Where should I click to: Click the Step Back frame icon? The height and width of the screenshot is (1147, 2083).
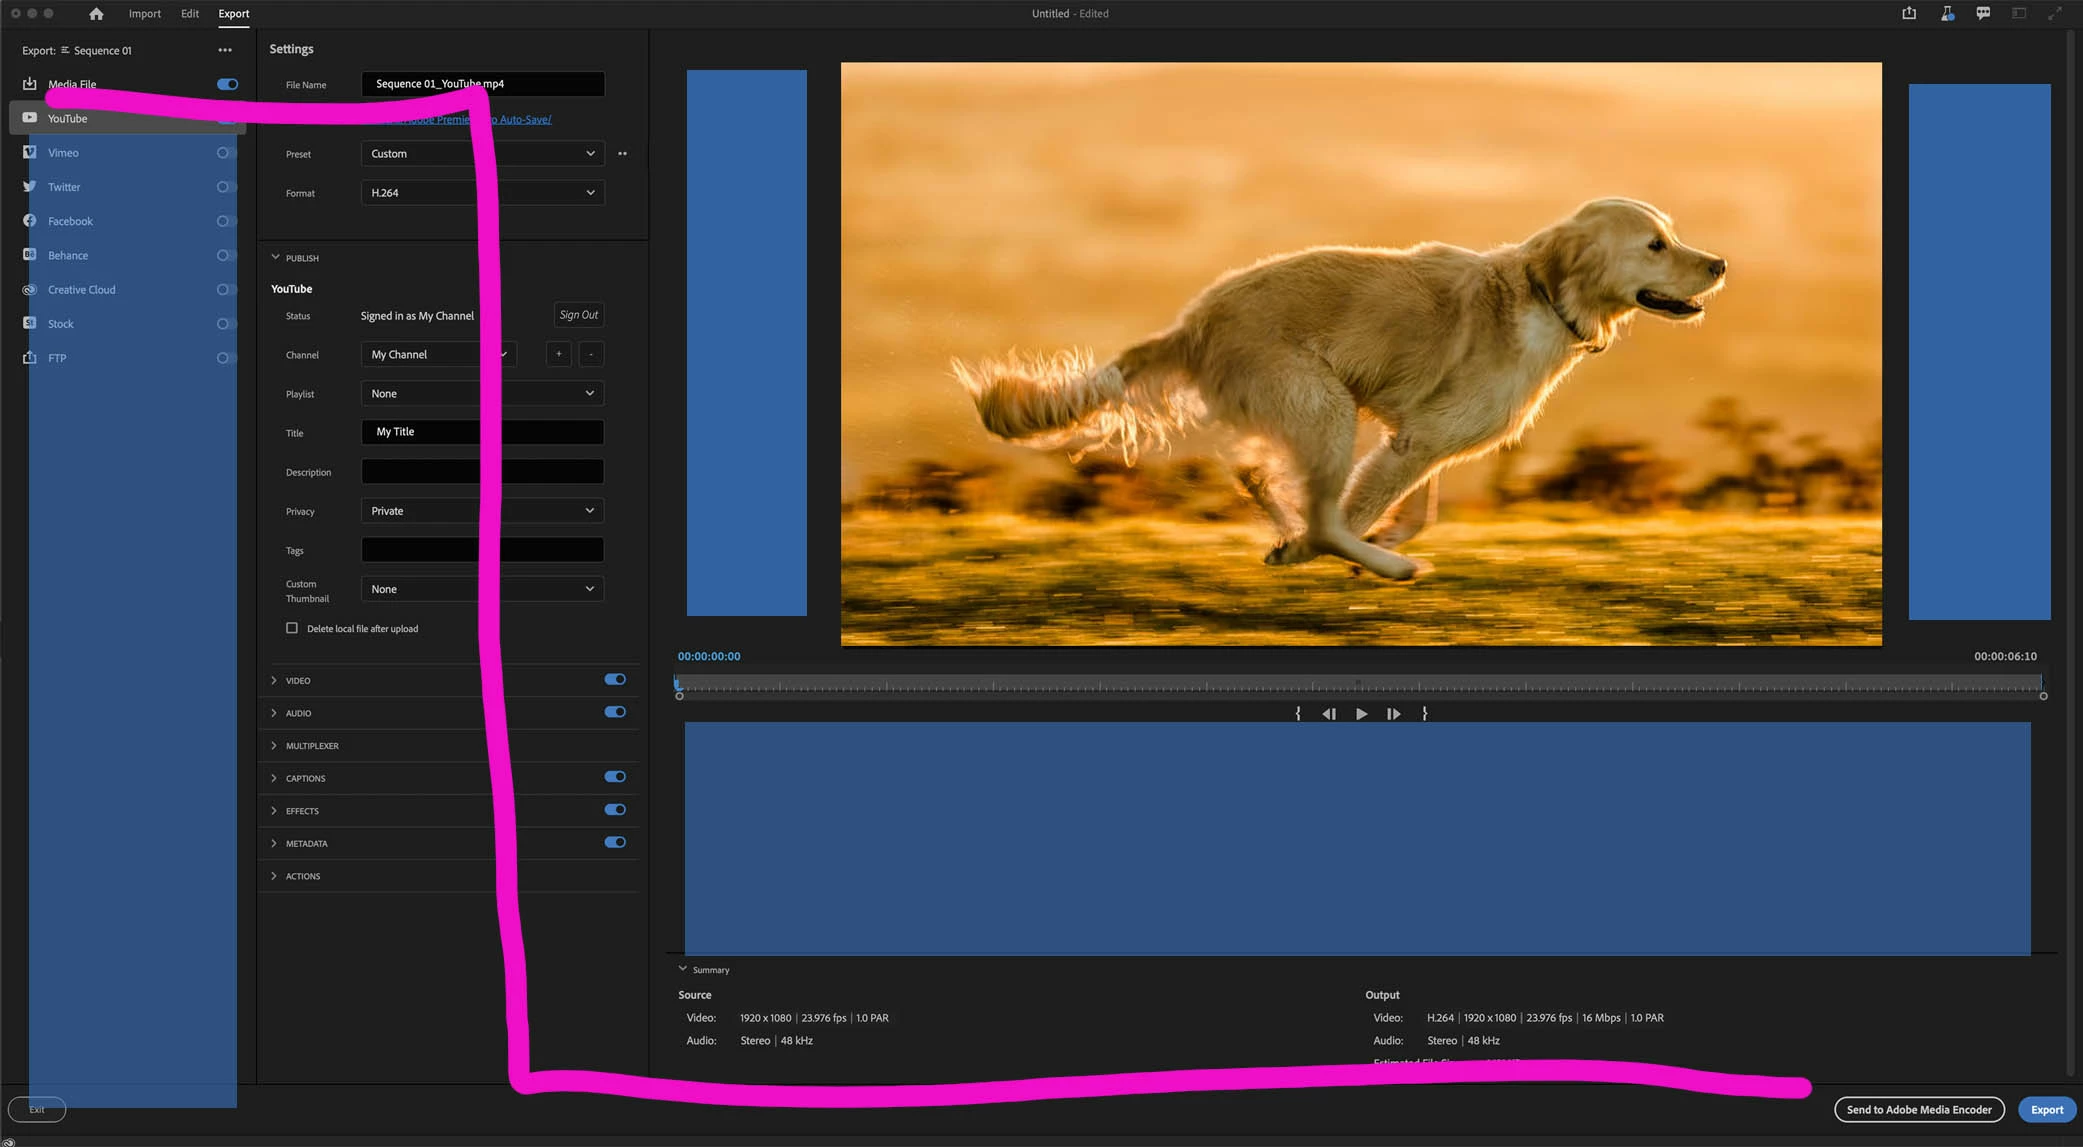tap(1329, 714)
